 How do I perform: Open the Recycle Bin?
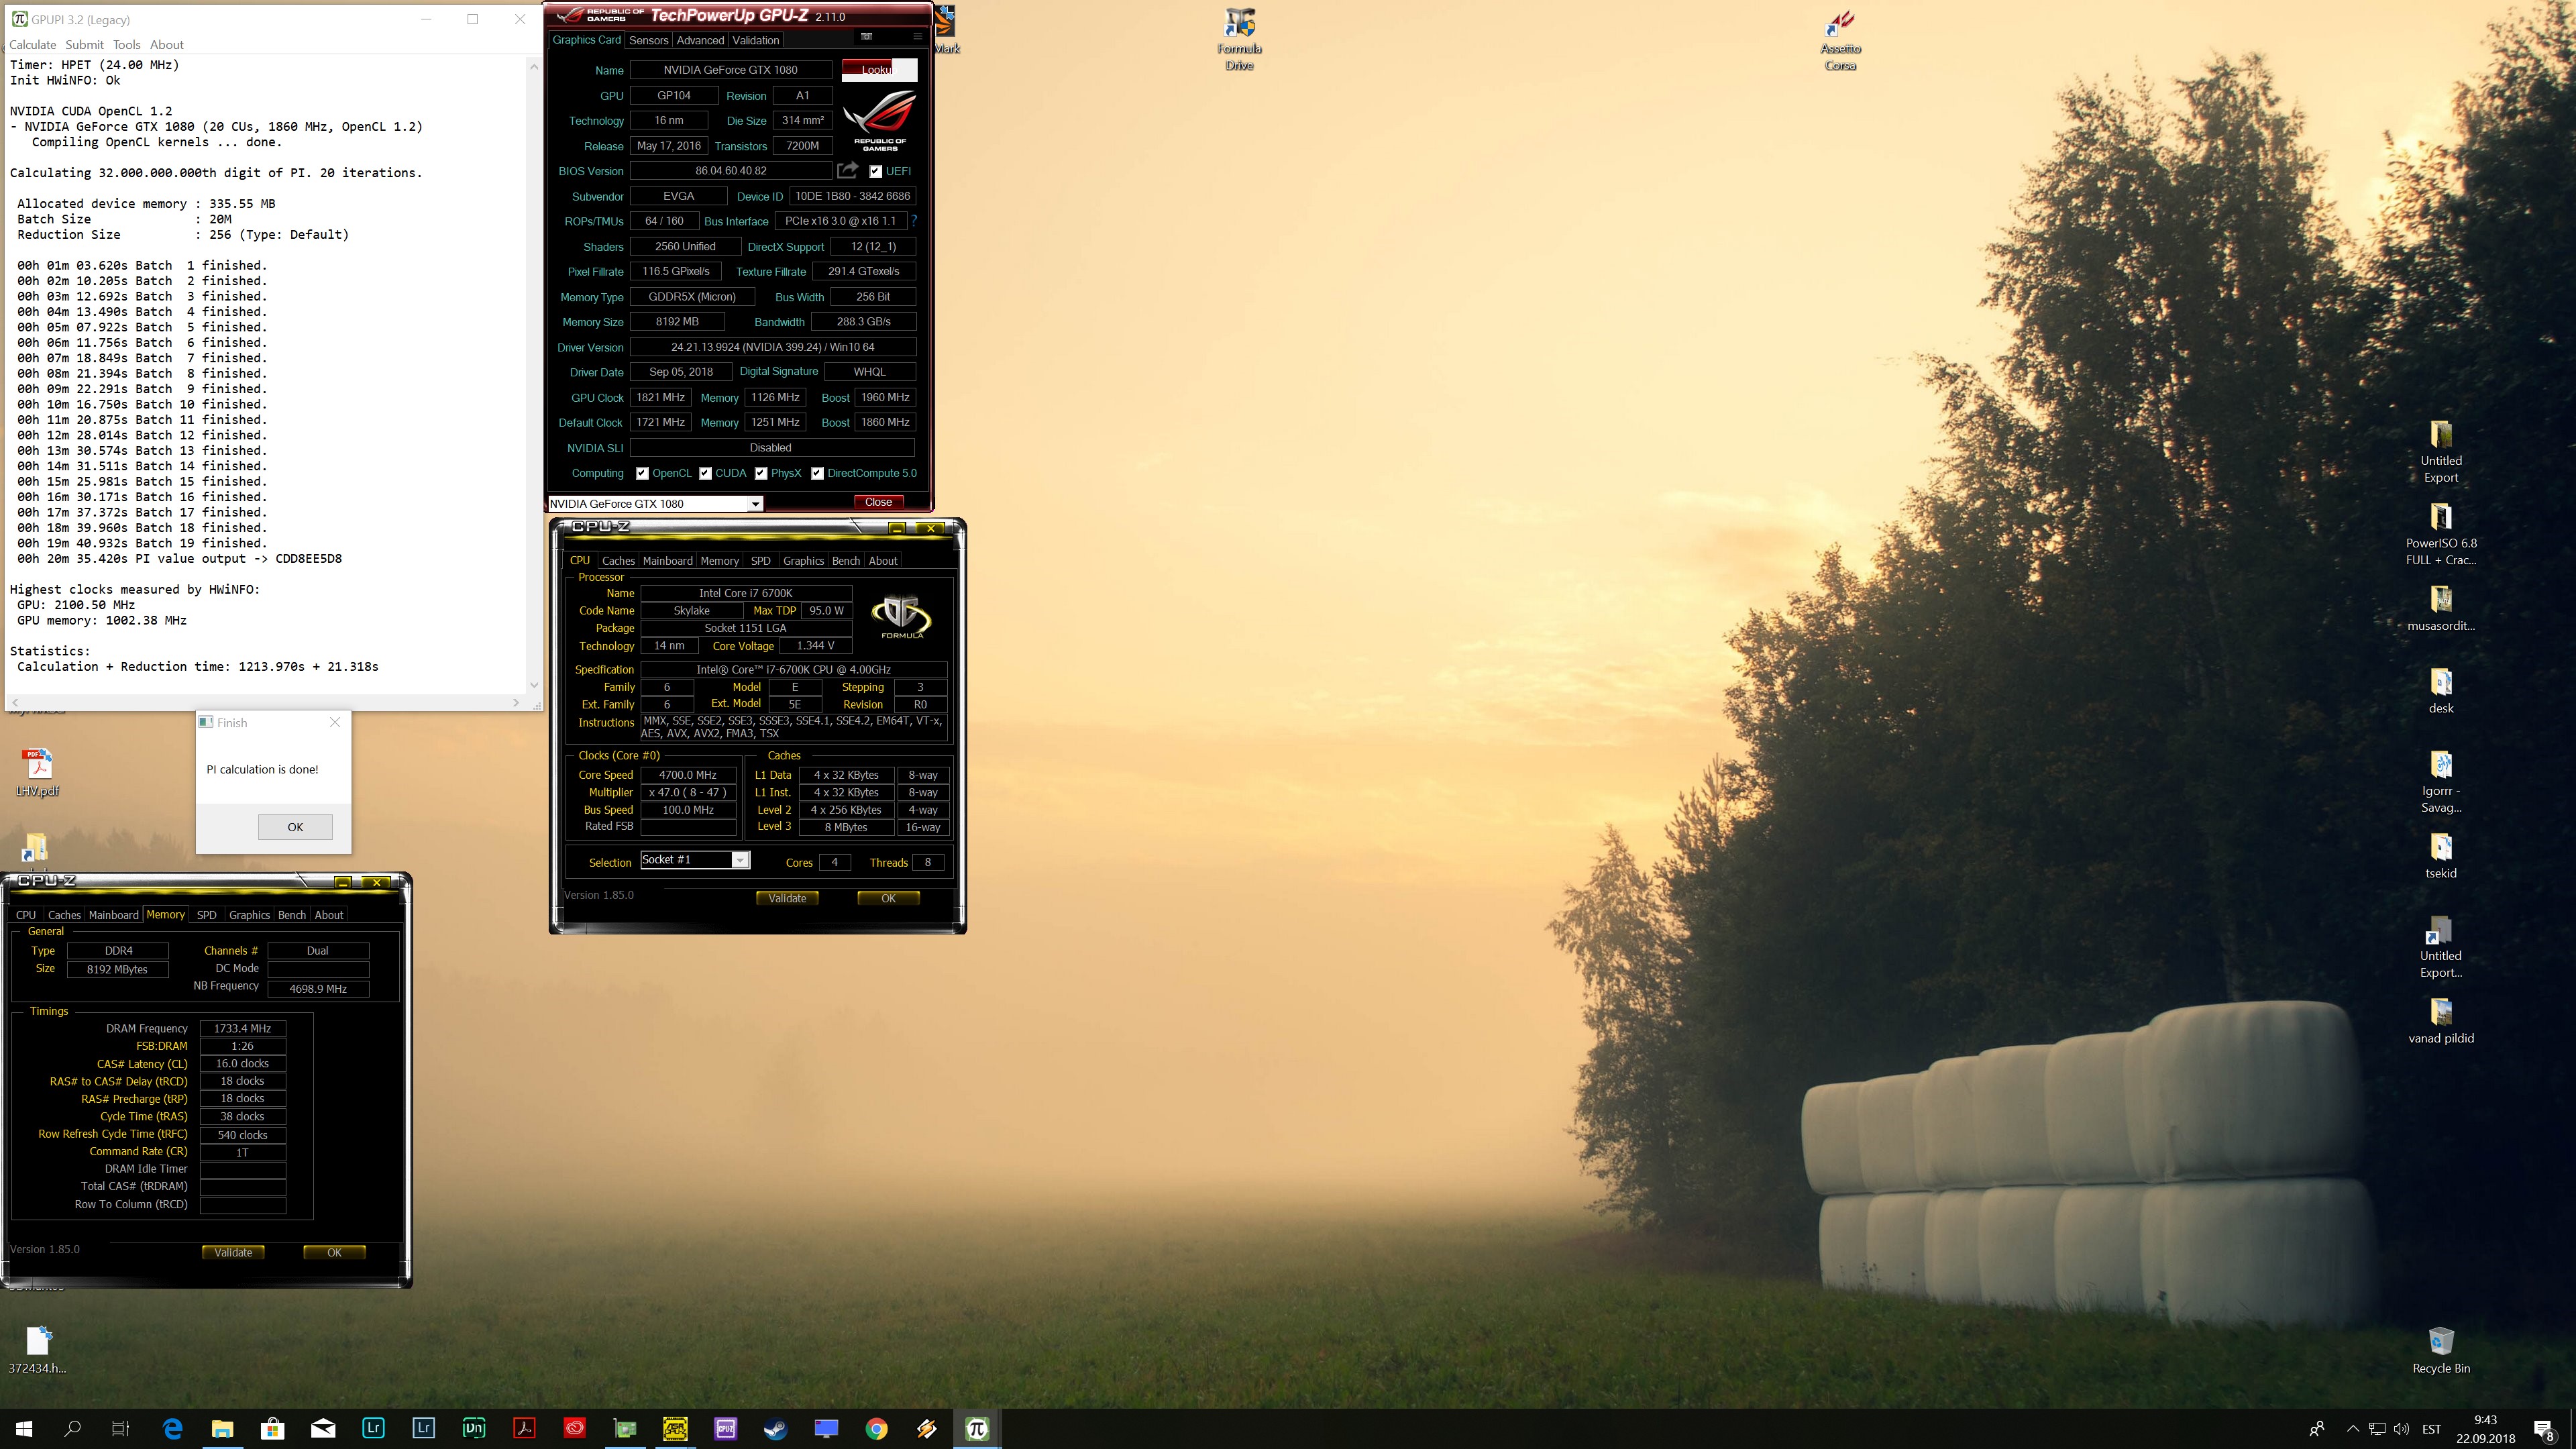[x=2441, y=1351]
